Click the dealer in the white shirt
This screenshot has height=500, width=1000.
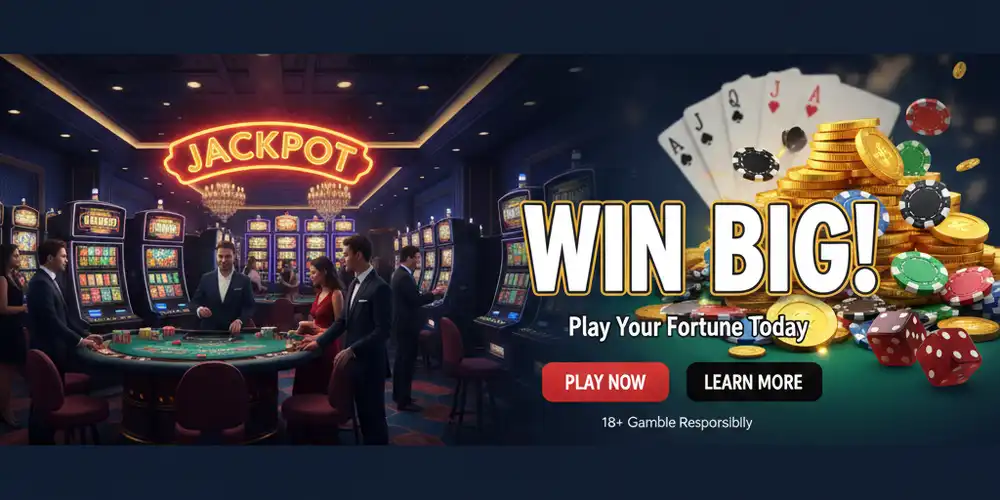click(224, 287)
